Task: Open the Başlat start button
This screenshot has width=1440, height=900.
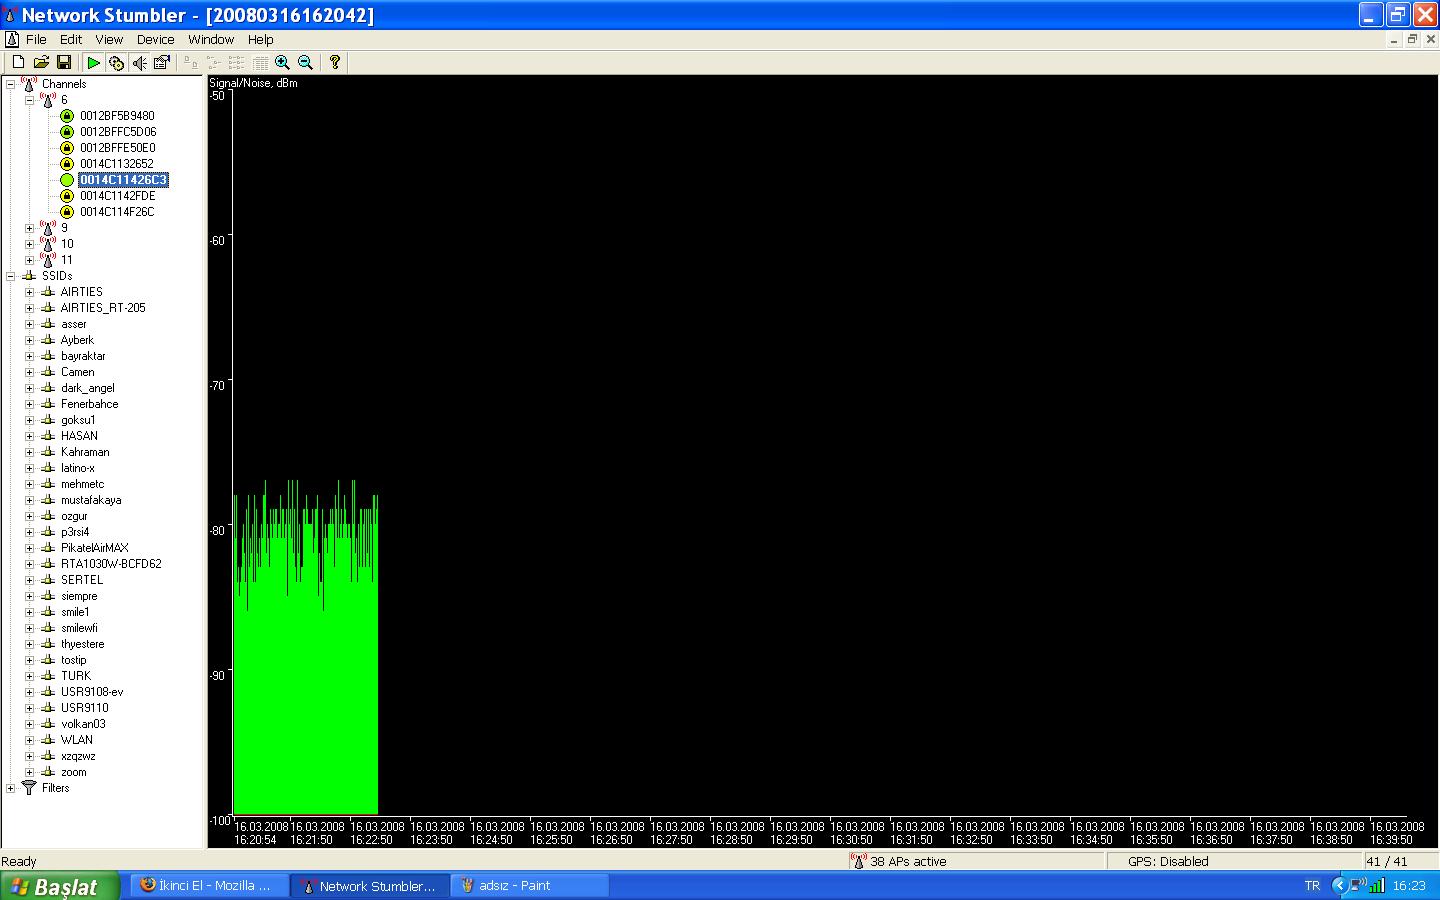Action: pos(60,886)
